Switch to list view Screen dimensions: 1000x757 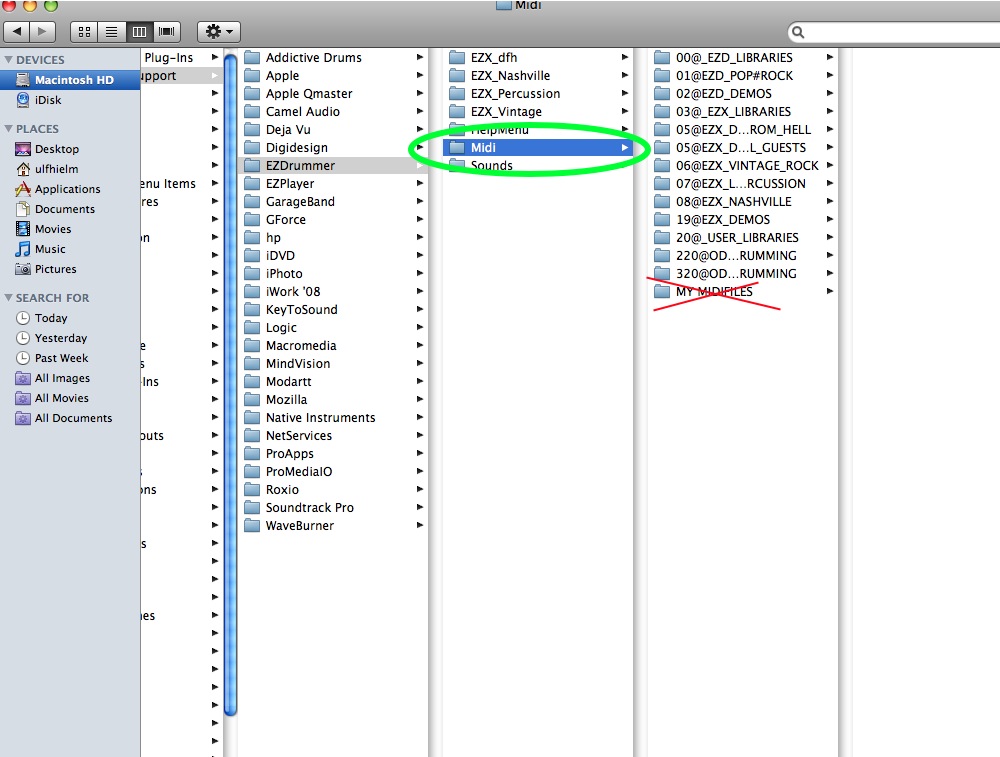112,31
